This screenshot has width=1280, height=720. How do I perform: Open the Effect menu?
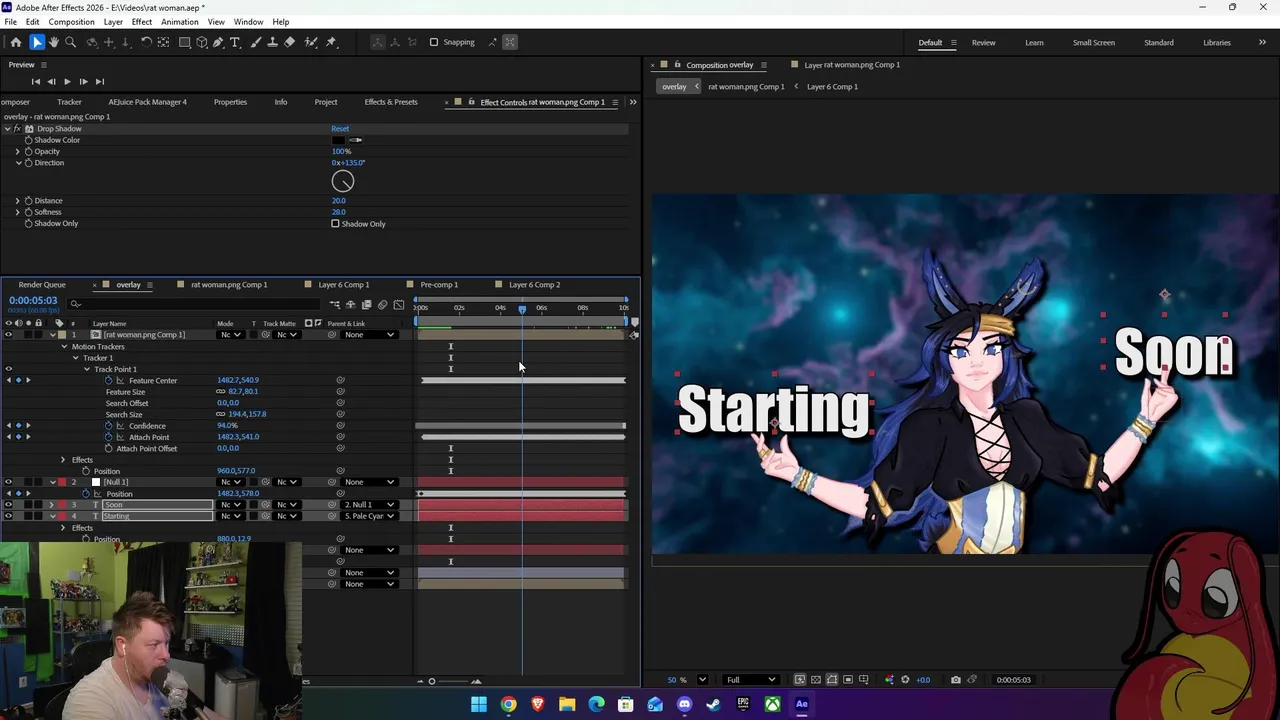coord(142,22)
